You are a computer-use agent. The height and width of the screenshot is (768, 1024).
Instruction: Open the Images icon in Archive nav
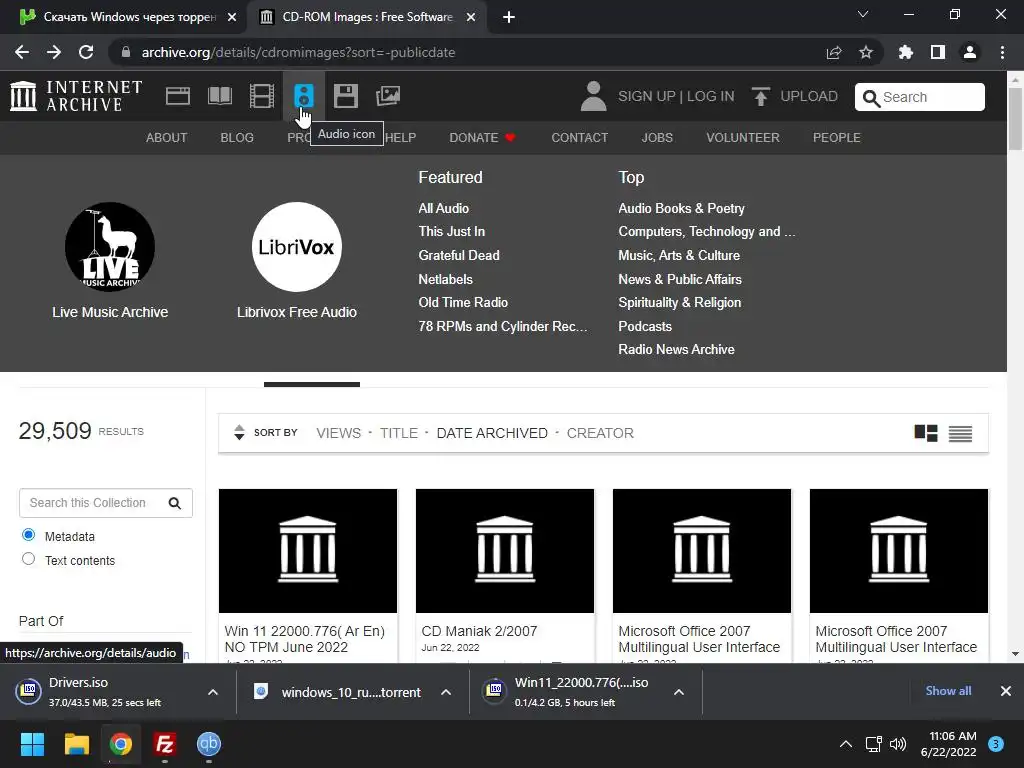click(x=388, y=96)
